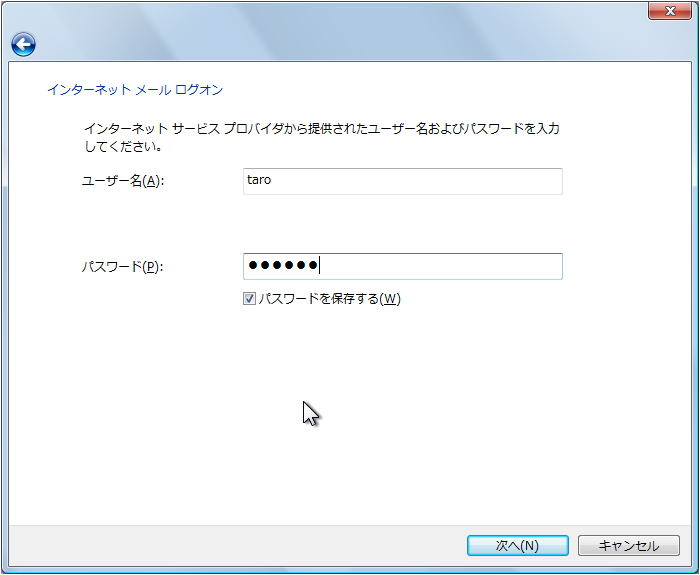Click the empty end of the username field
The height and width of the screenshot is (575, 700).
point(446,181)
